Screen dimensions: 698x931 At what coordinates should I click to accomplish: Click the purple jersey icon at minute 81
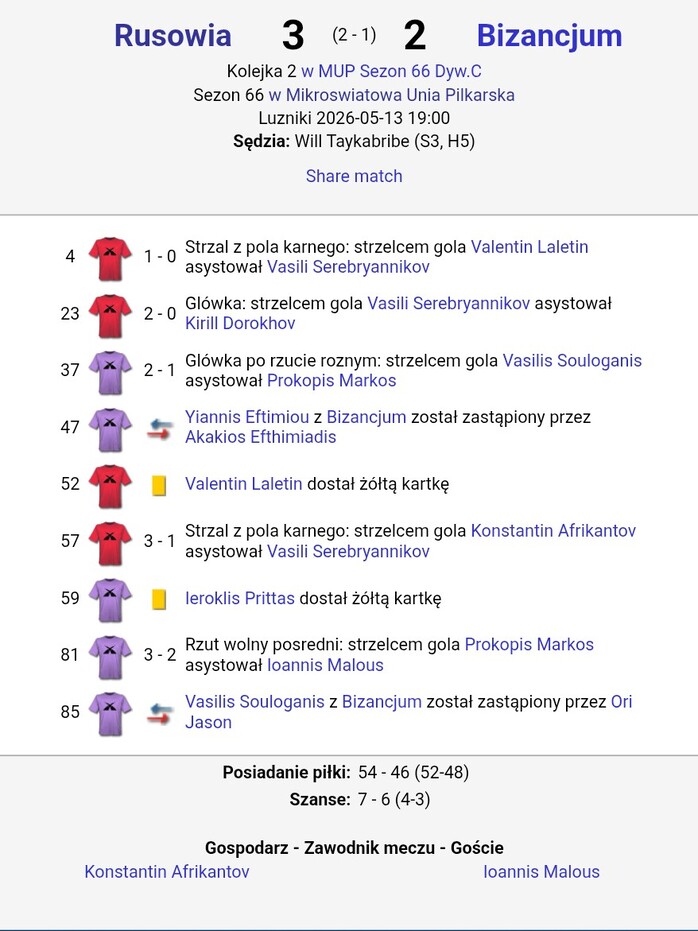tap(110, 657)
